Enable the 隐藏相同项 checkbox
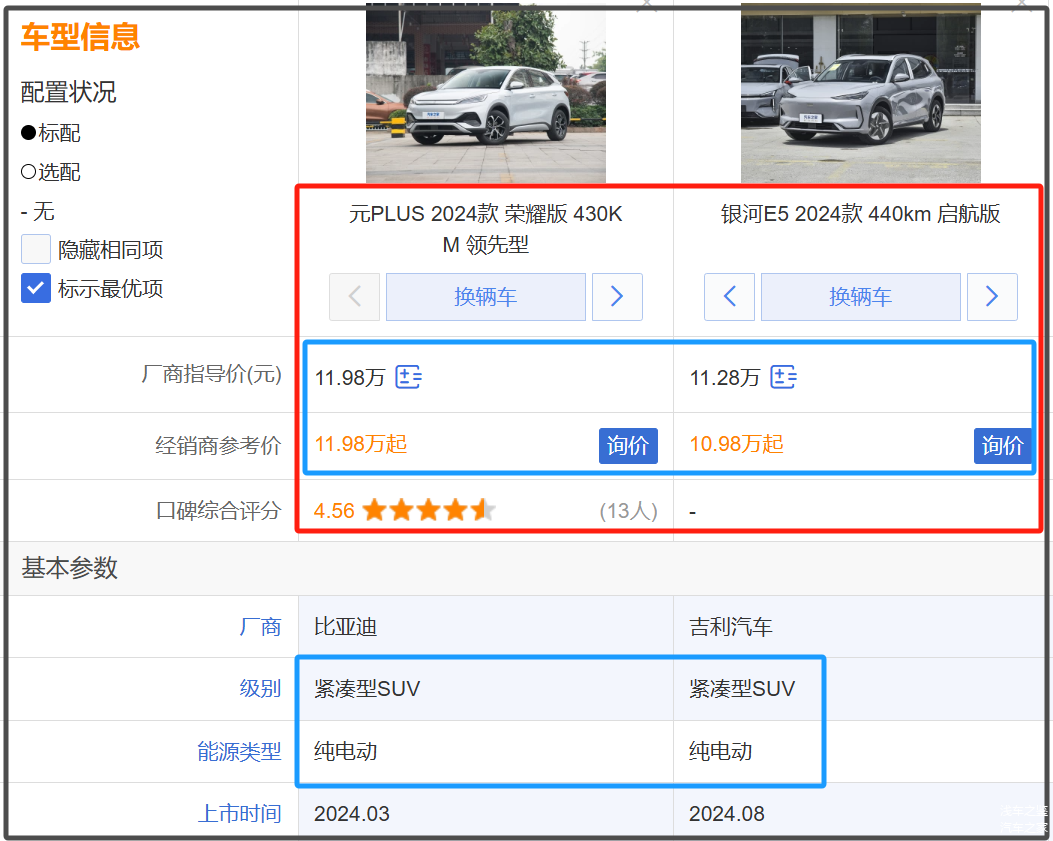Screen dimensions: 1053x841 tap(36, 250)
